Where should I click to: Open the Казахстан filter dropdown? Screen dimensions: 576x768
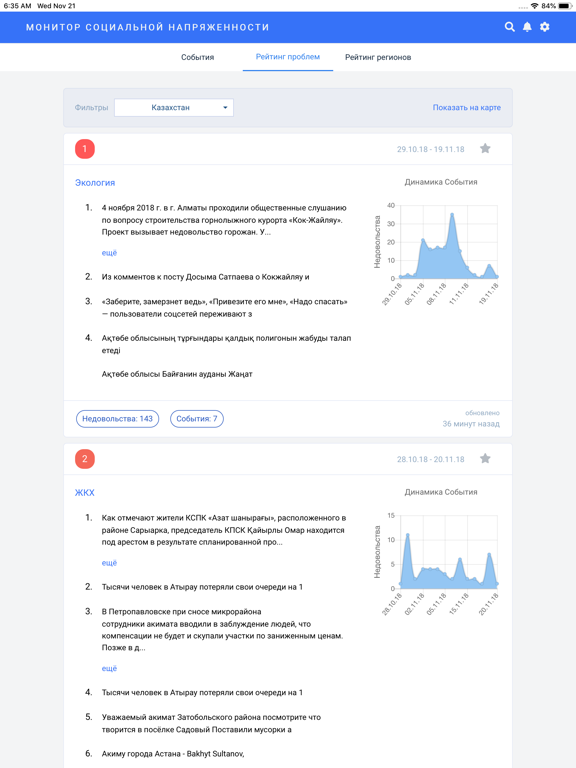click(174, 107)
